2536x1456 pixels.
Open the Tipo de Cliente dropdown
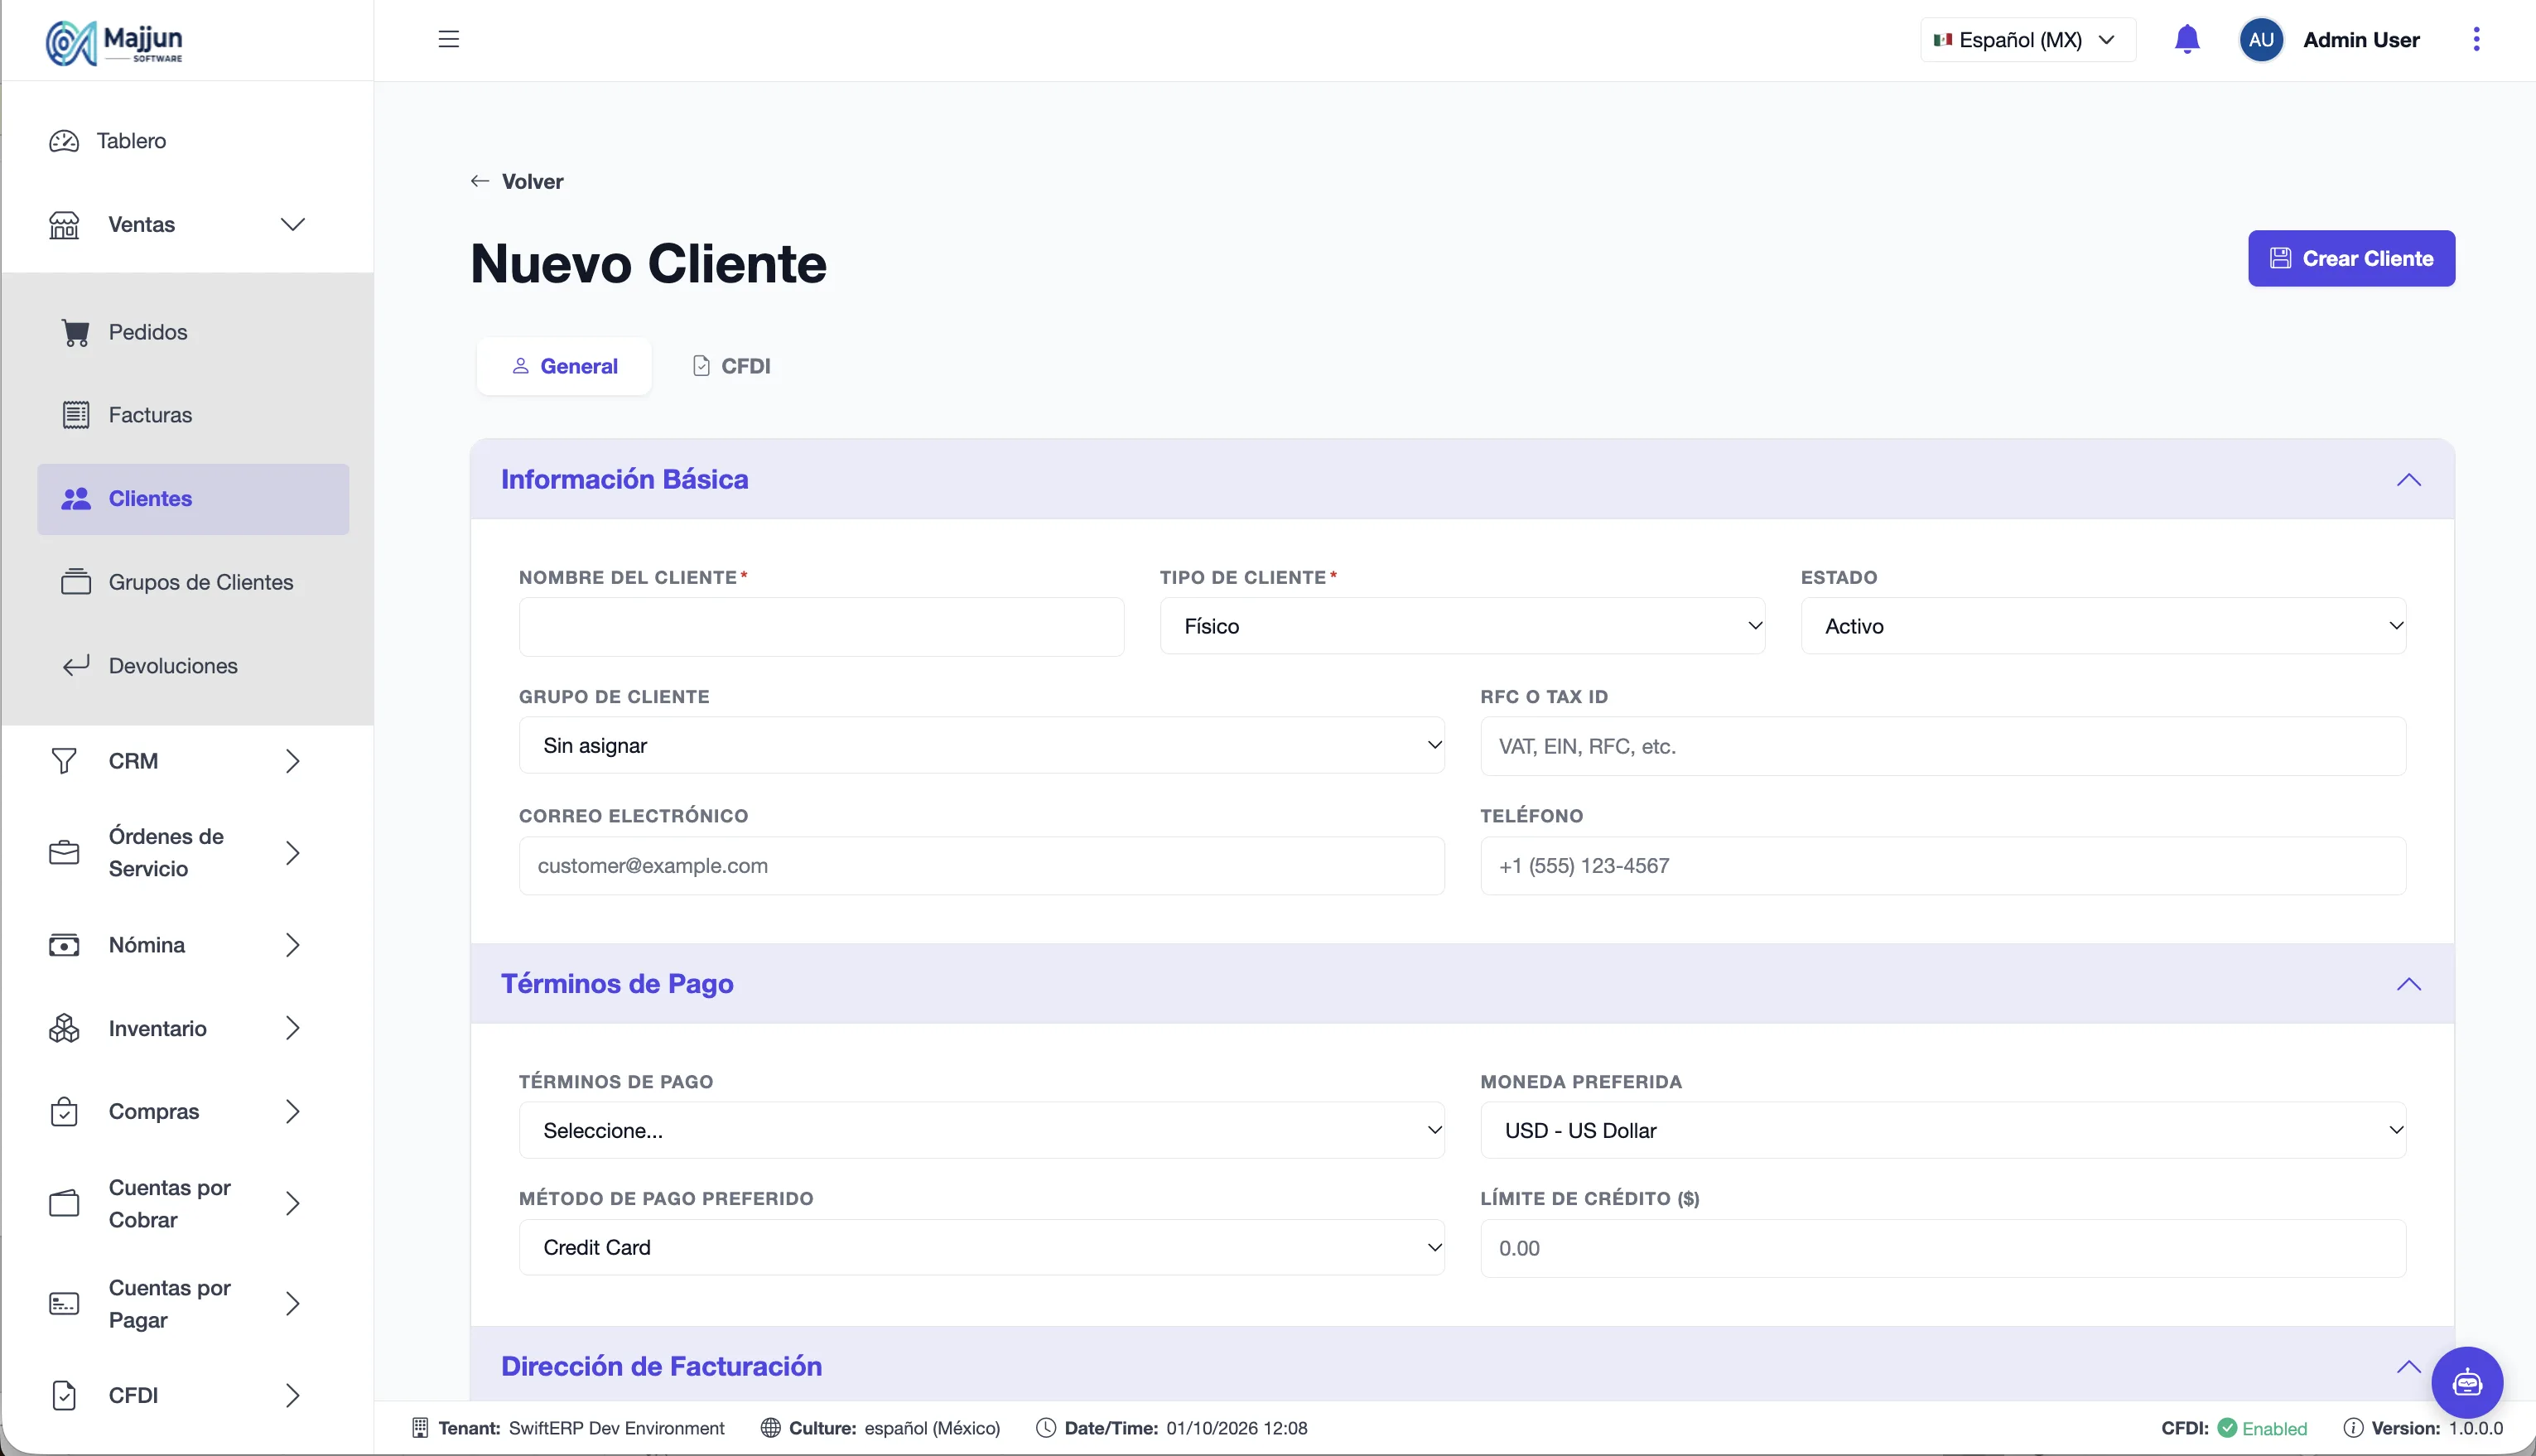click(1462, 626)
